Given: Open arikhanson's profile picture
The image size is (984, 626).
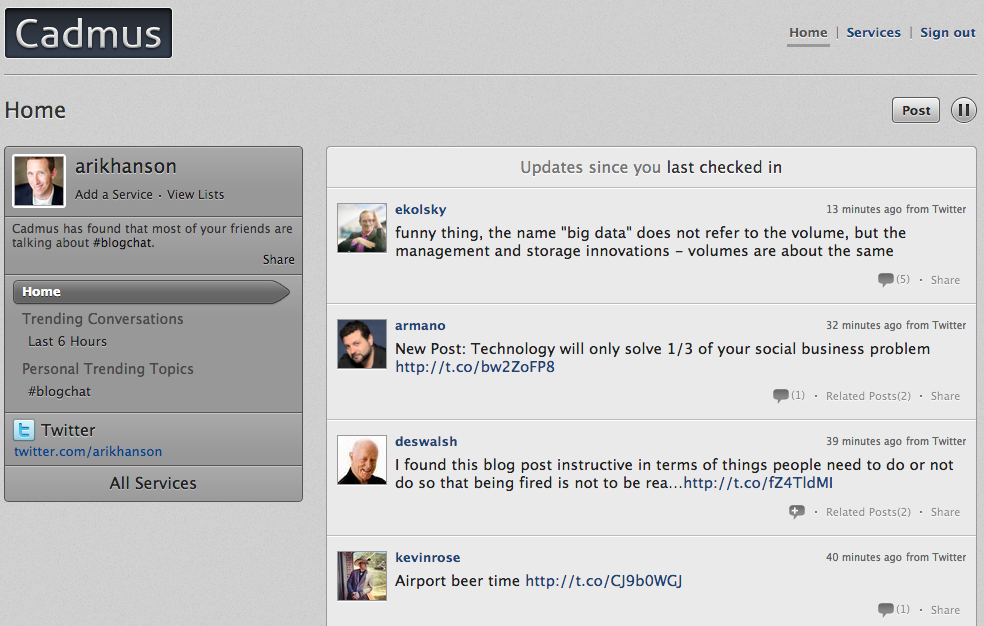Looking at the screenshot, I should [39, 181].
